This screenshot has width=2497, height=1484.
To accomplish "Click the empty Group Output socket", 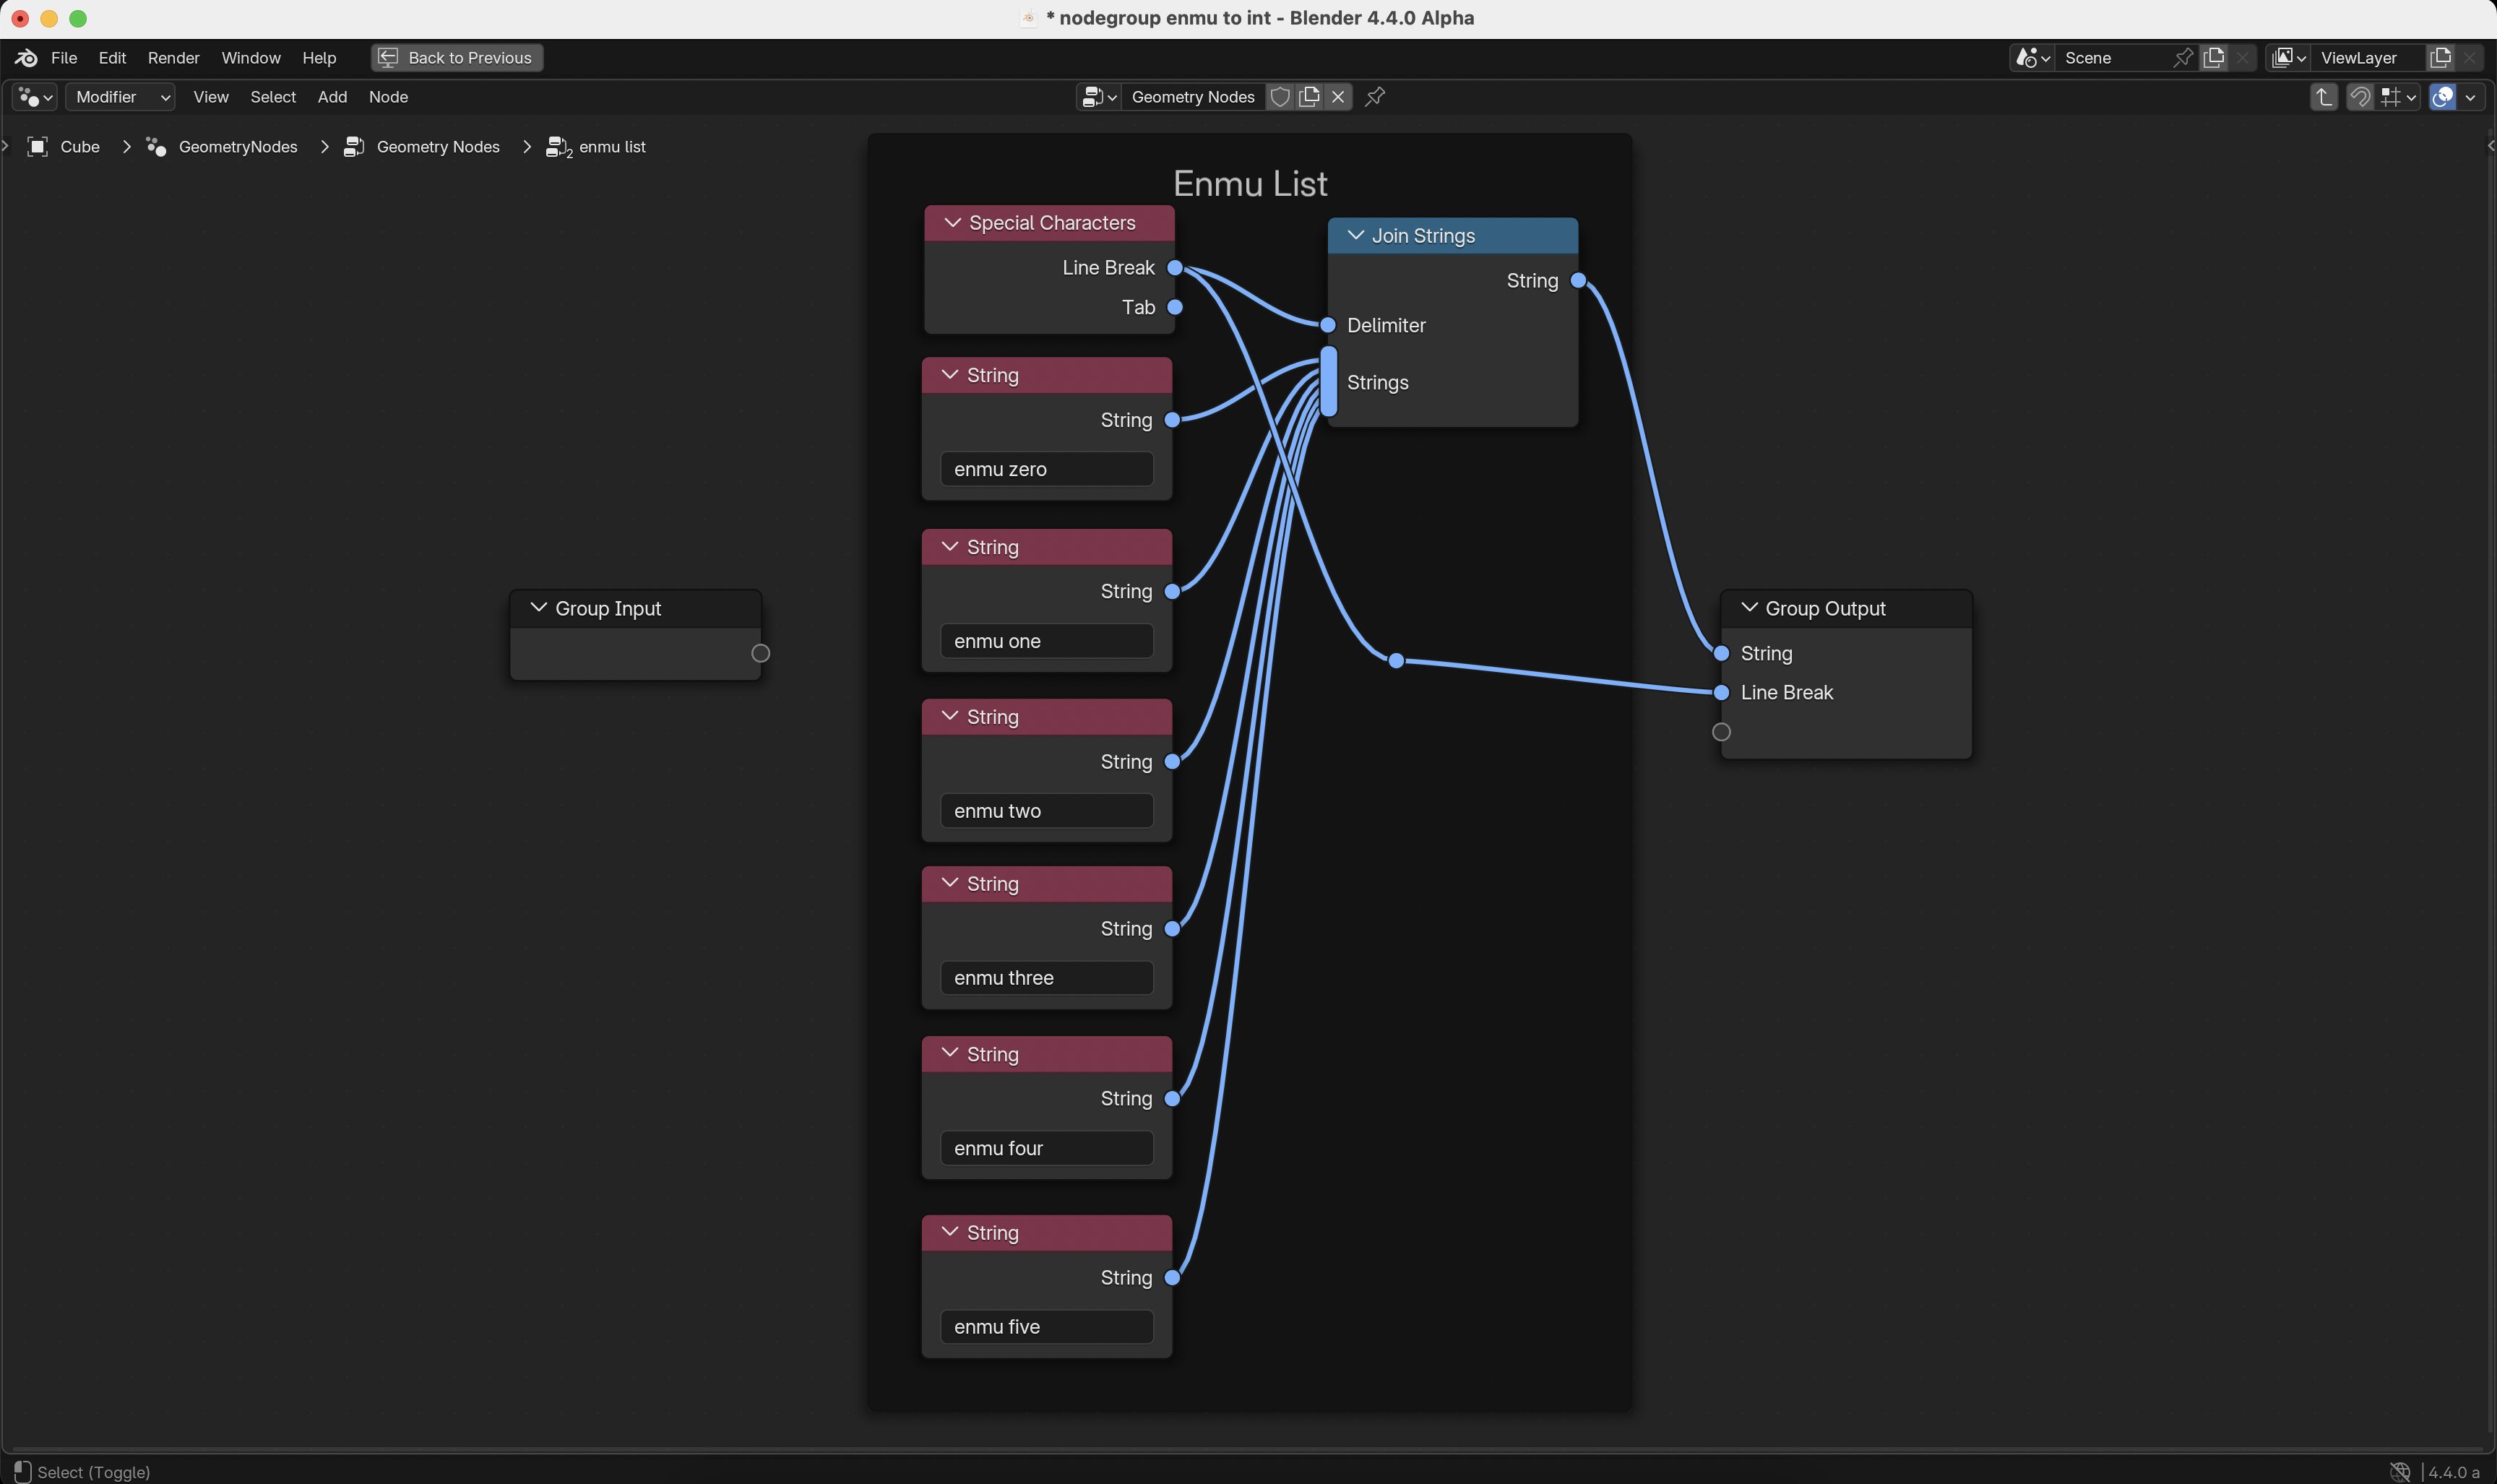I will pyautogui.click(x=1721, y=732).
